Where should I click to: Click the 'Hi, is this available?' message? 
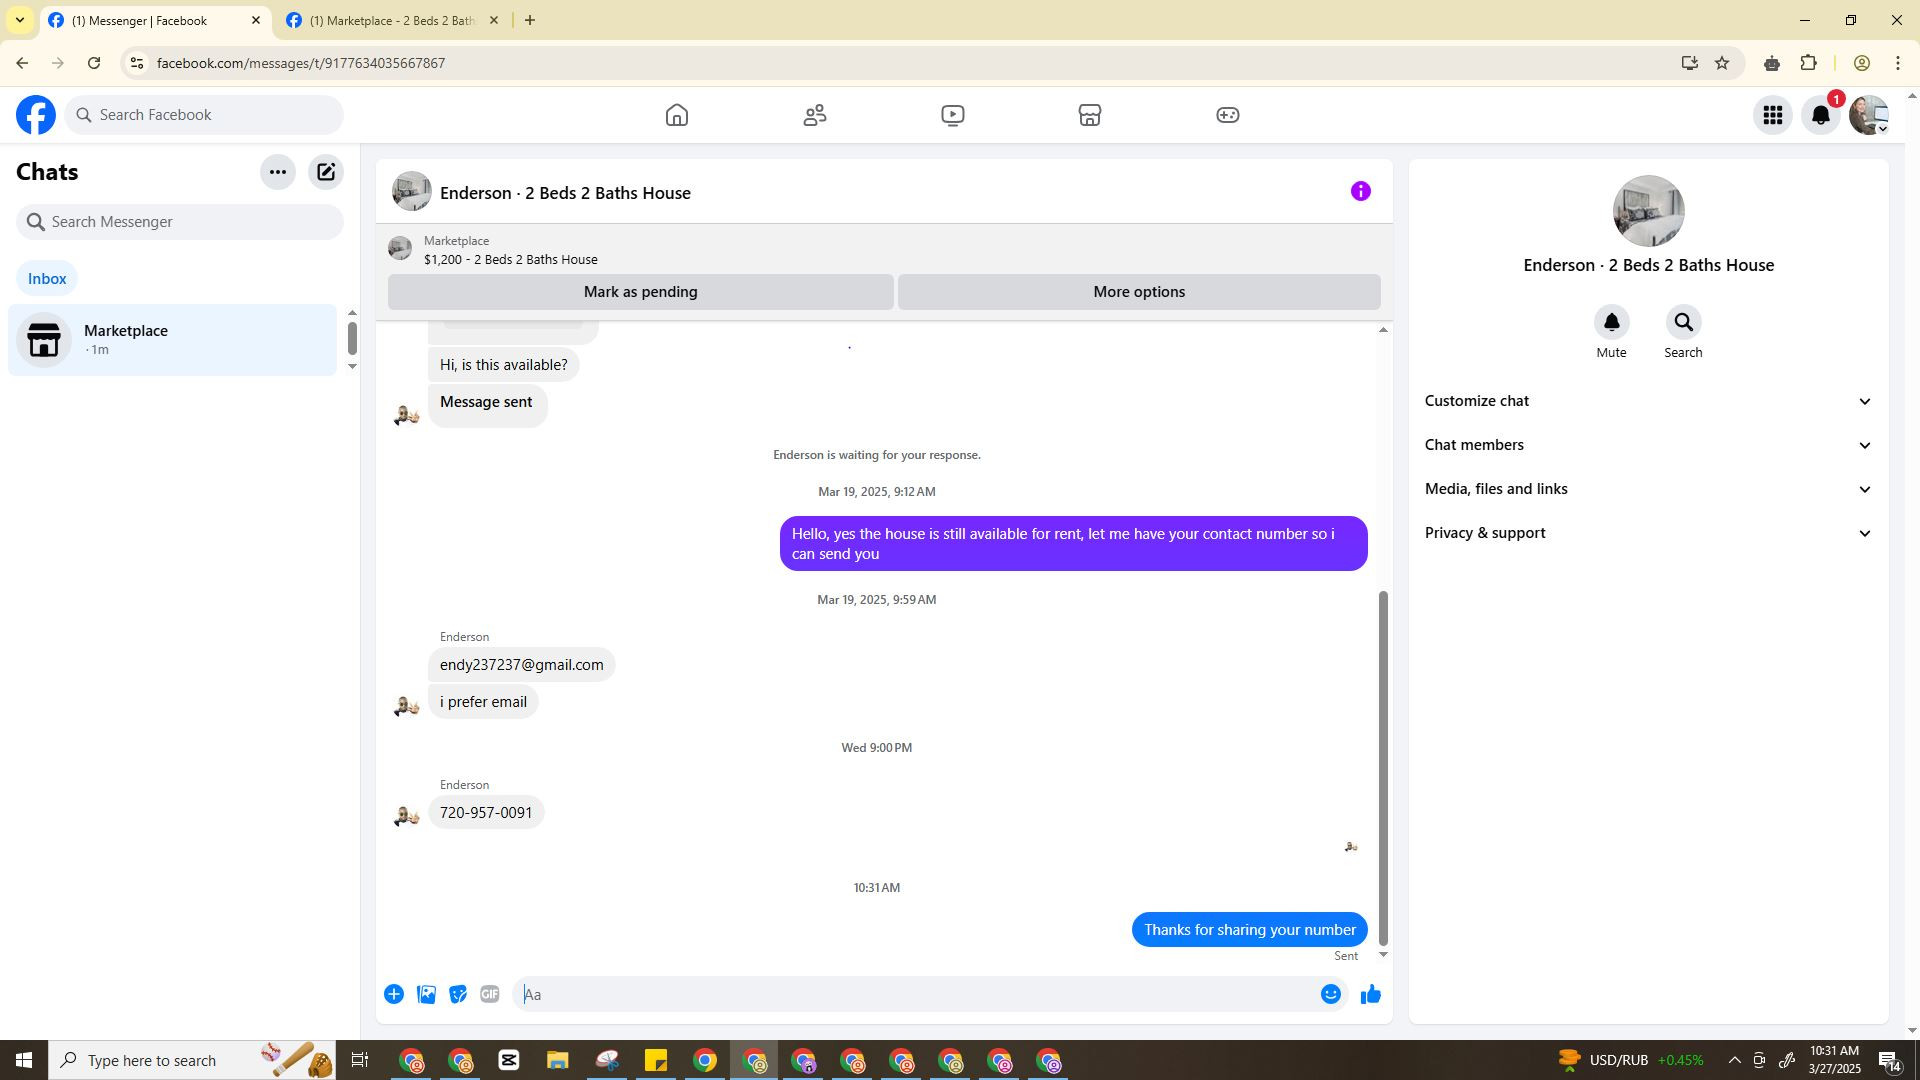503,365
